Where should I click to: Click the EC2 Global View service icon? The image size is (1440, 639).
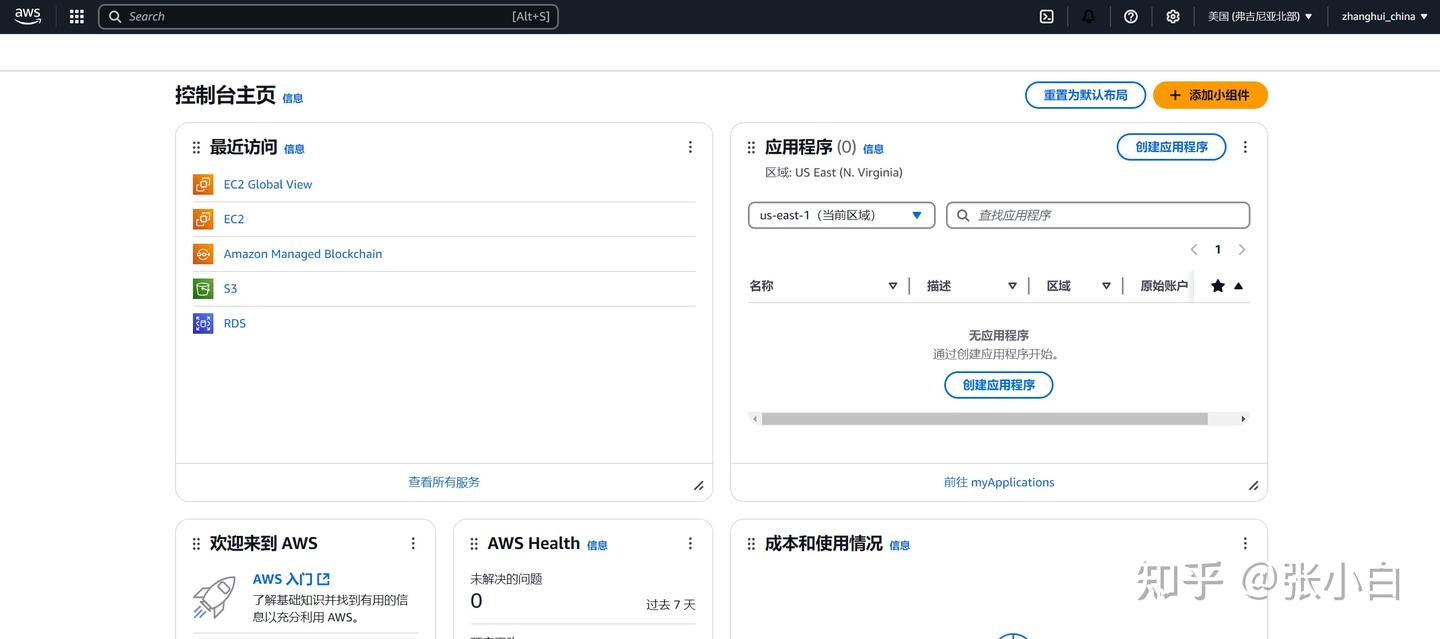(x=203, y=184)
